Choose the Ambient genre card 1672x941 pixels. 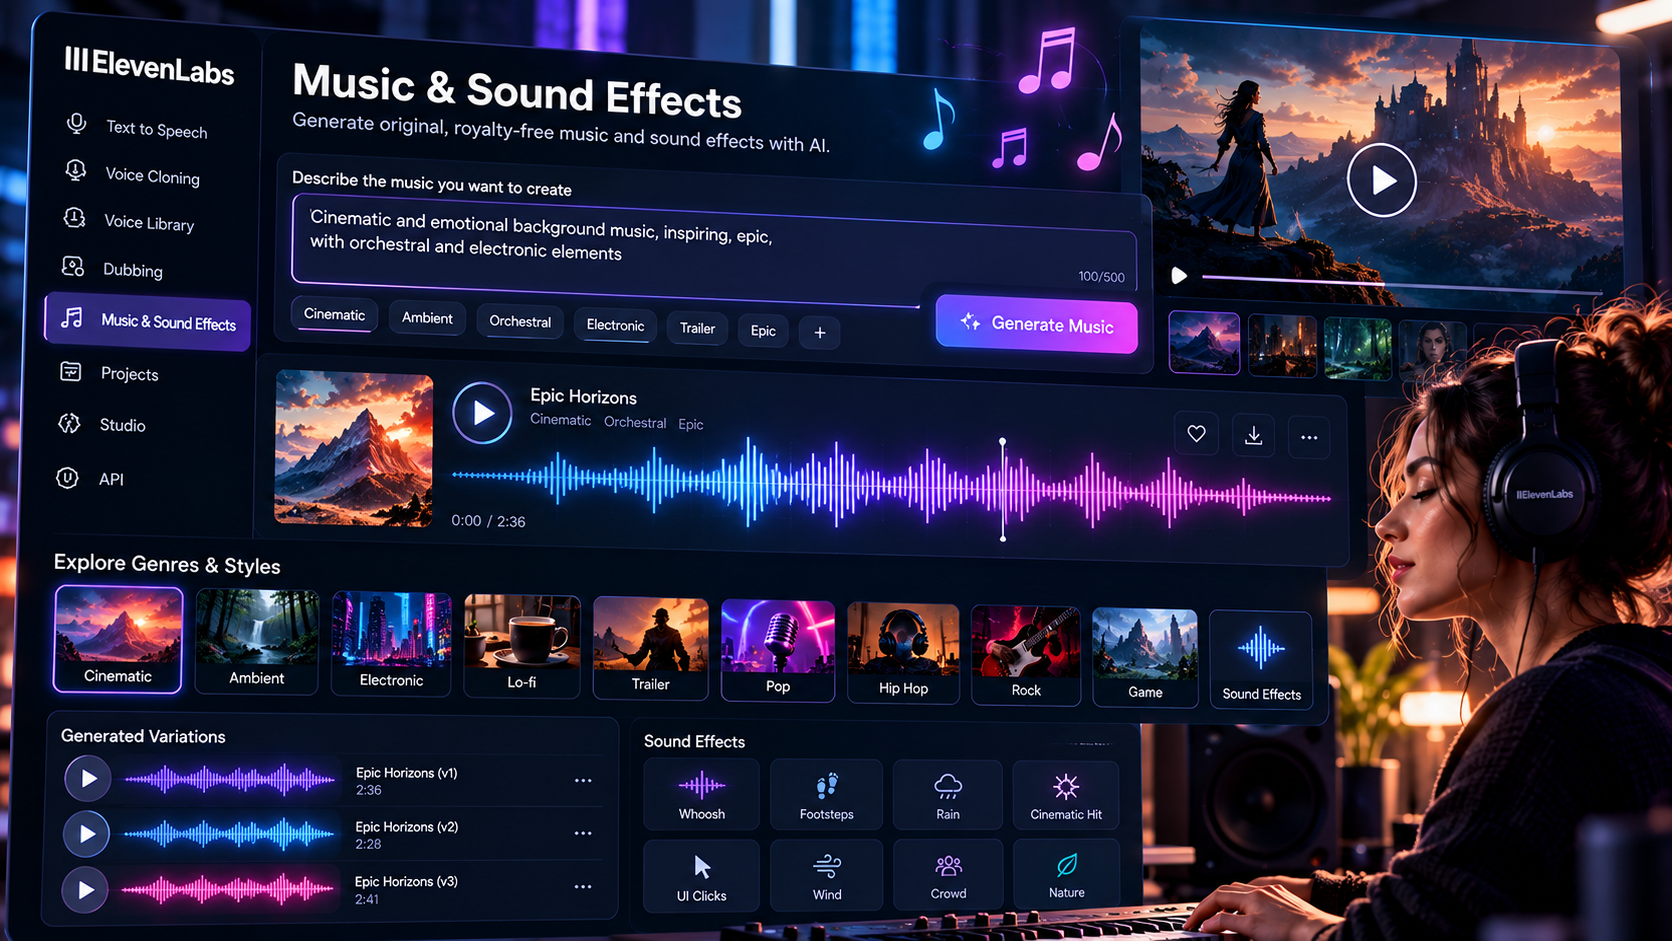257,642
